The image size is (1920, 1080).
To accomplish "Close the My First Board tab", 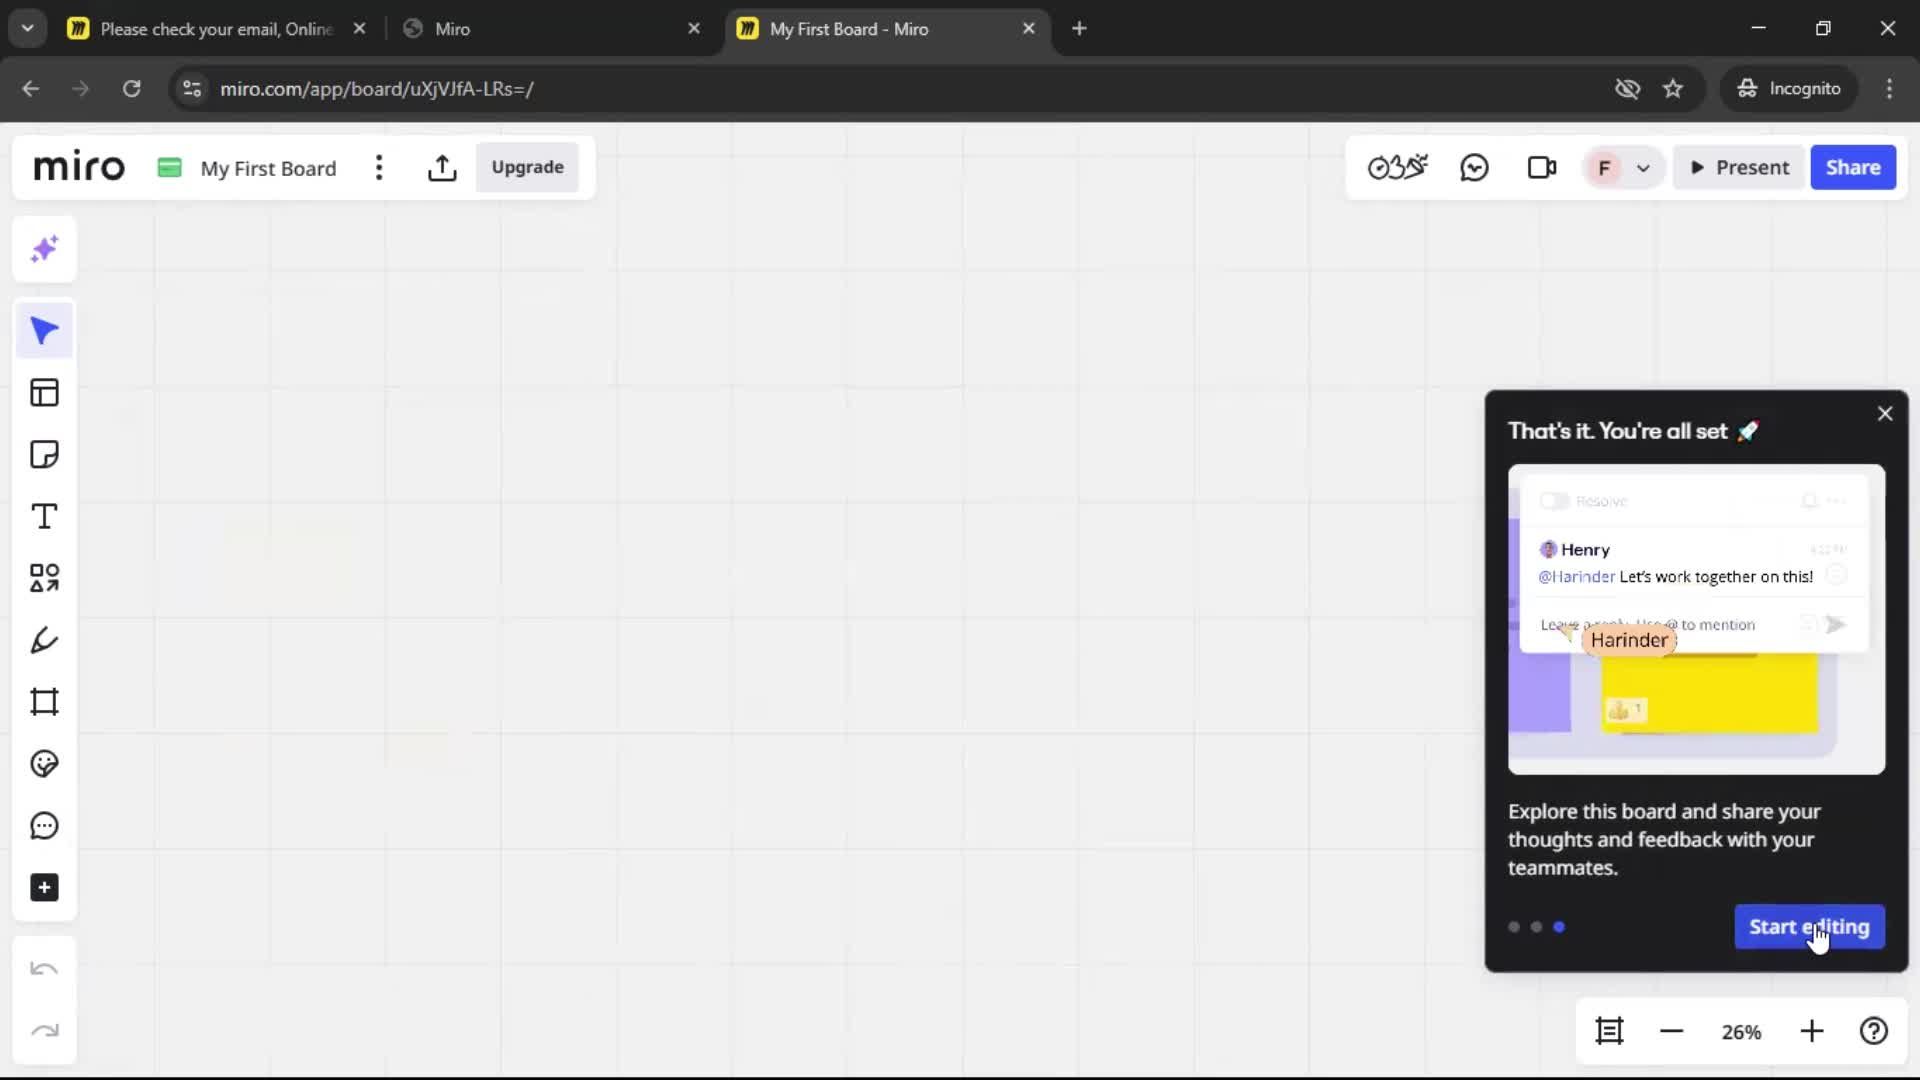I will pos(1028,29).
